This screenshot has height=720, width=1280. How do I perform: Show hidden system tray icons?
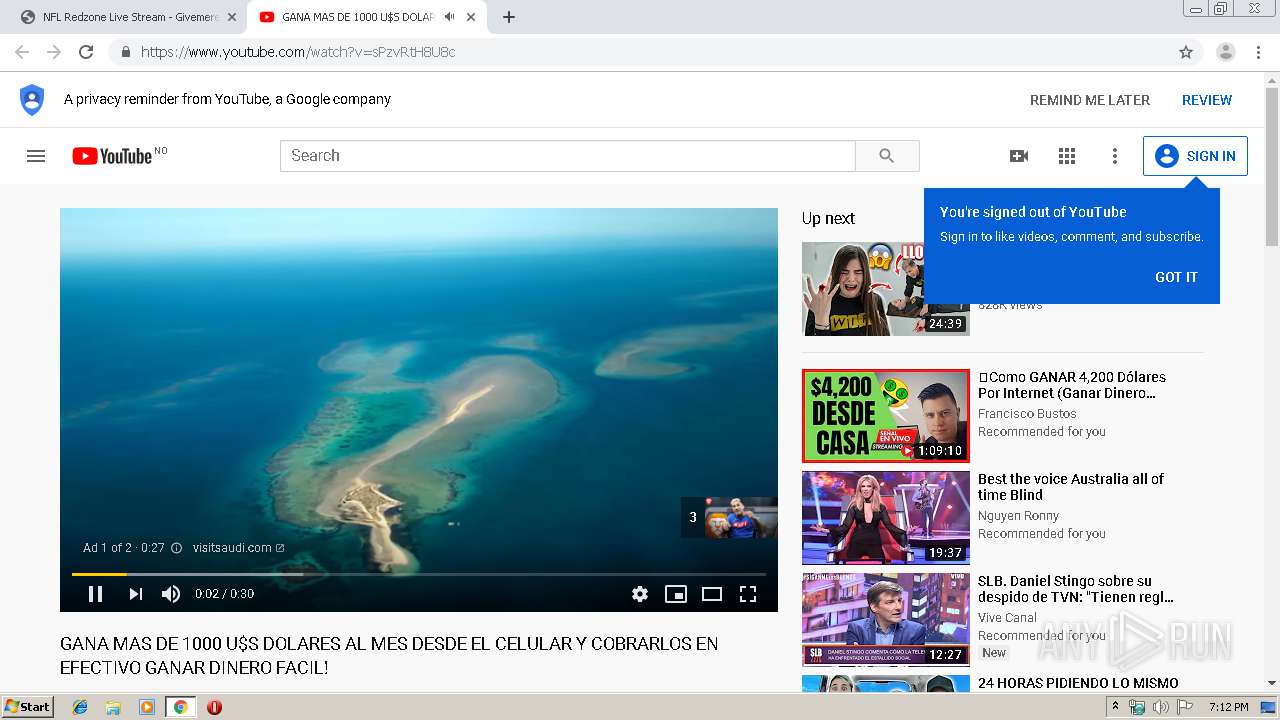[x=1116, y=707]
